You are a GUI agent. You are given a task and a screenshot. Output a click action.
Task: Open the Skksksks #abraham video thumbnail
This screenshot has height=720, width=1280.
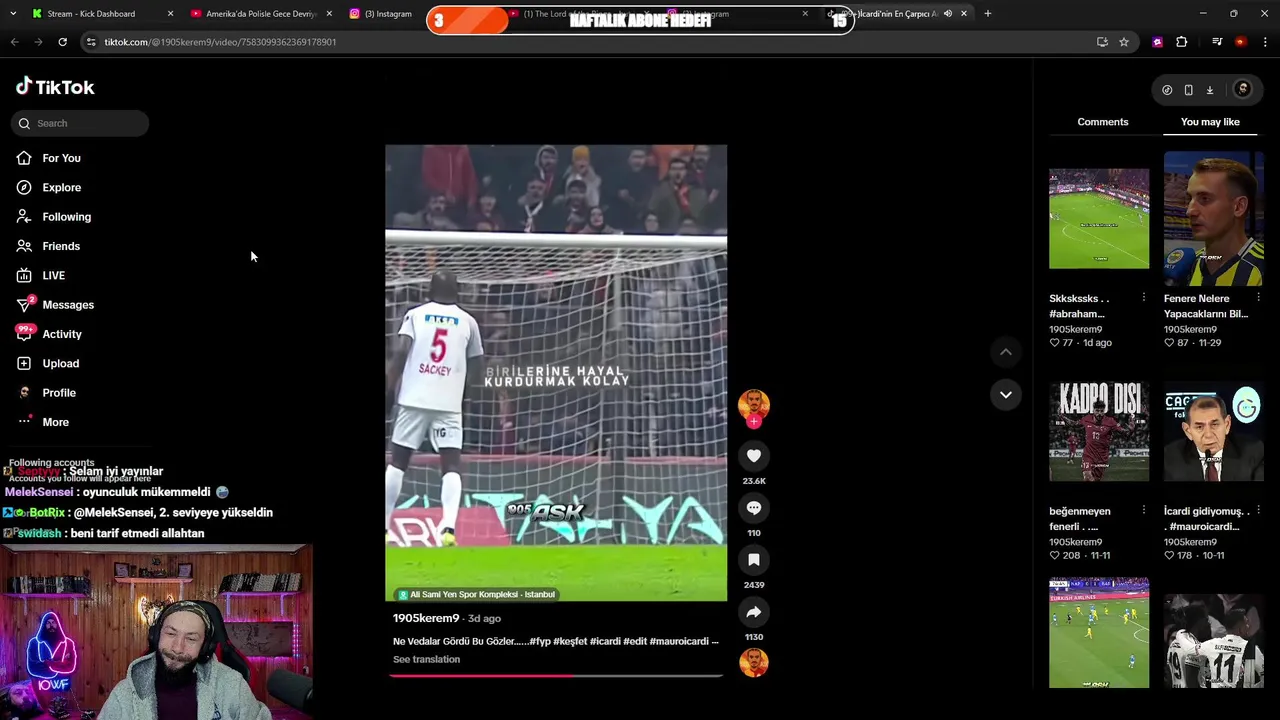(x=1099, y=218)
